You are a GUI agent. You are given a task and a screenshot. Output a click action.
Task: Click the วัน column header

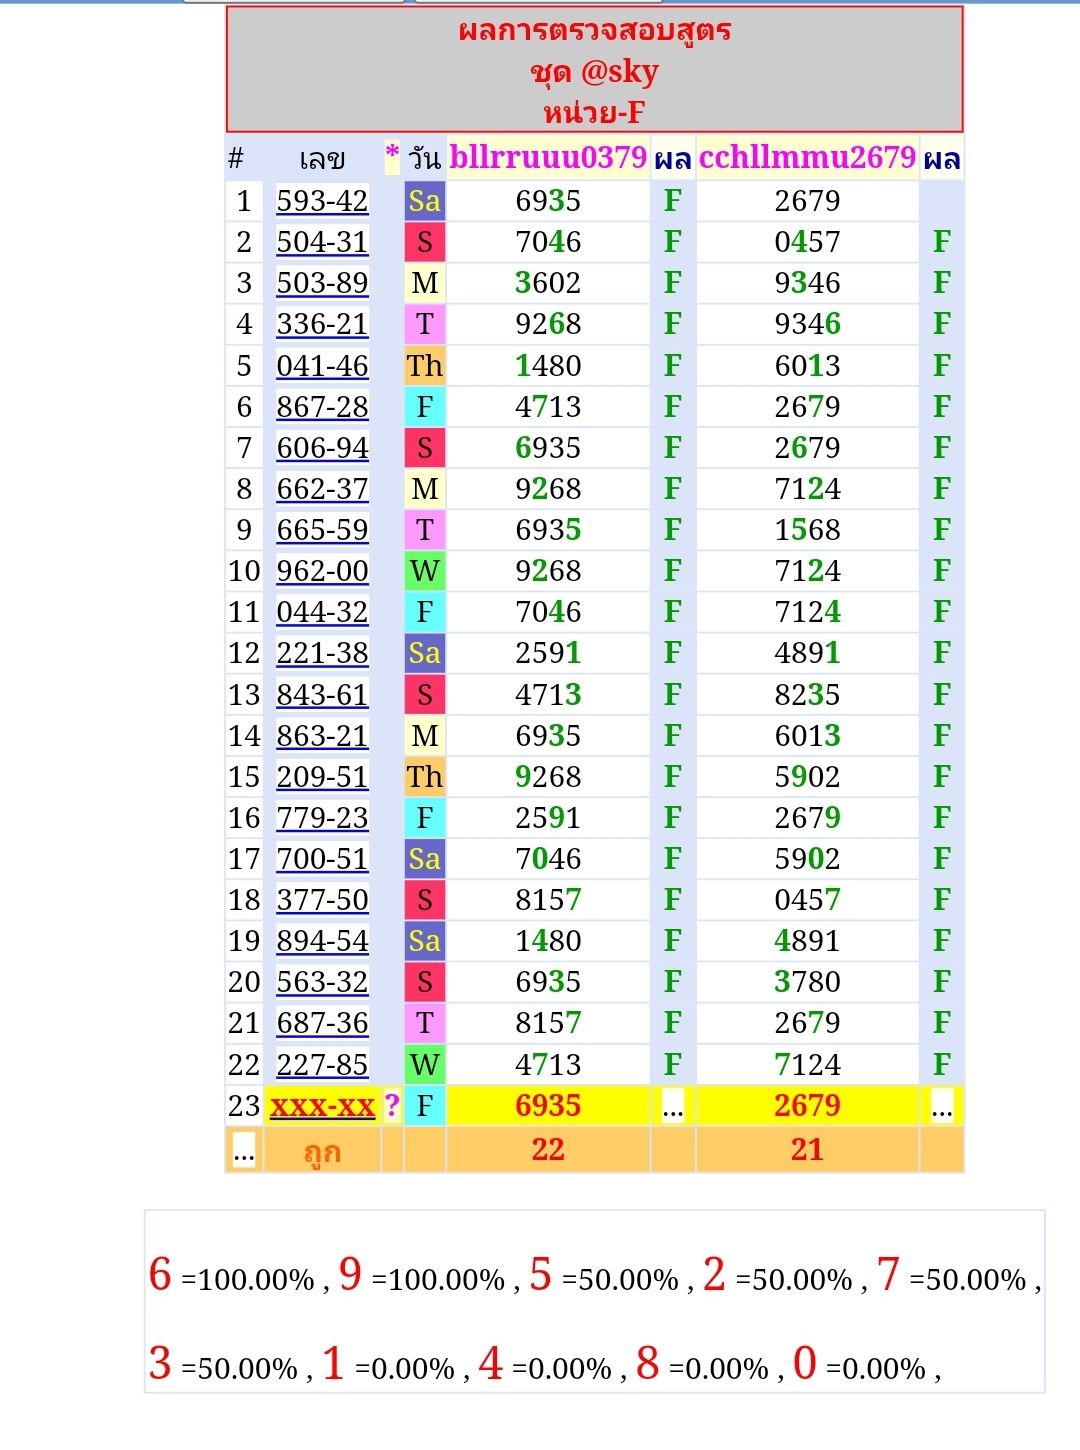(424, 159)
